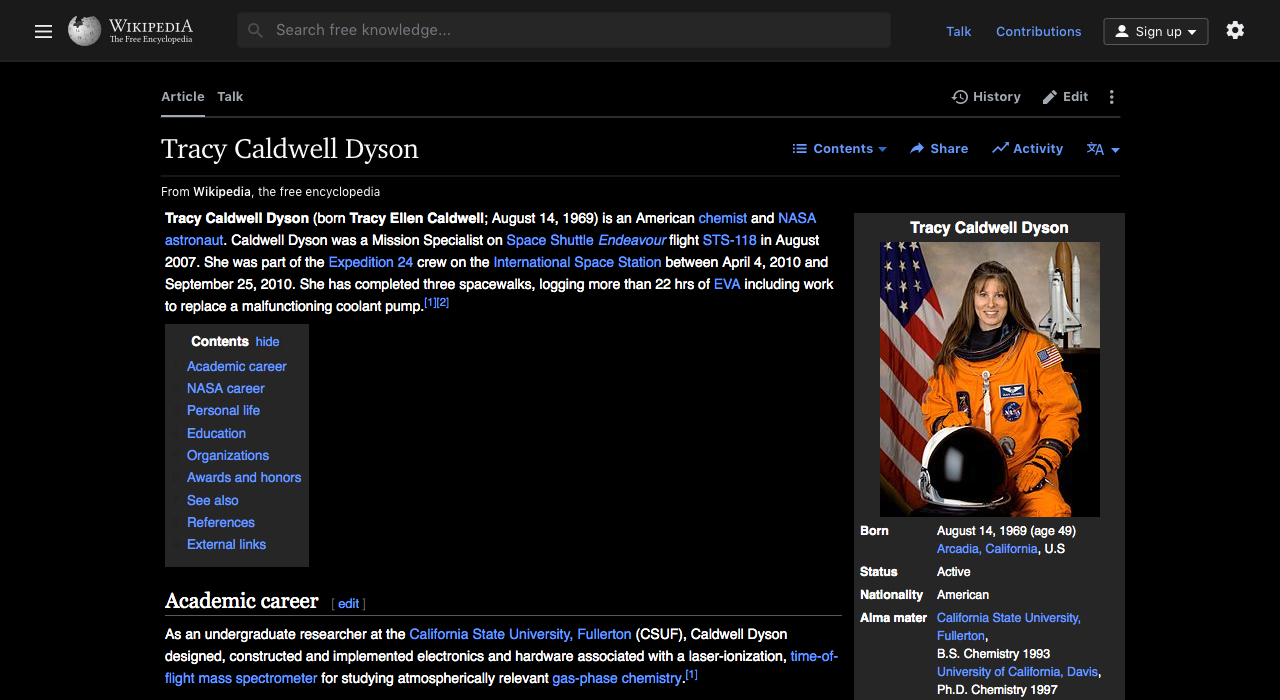Image resolution: width=1280 pixels, height=700 pixels.
Task: Click the edit link beside Academic career
Action: coord(348,603)
